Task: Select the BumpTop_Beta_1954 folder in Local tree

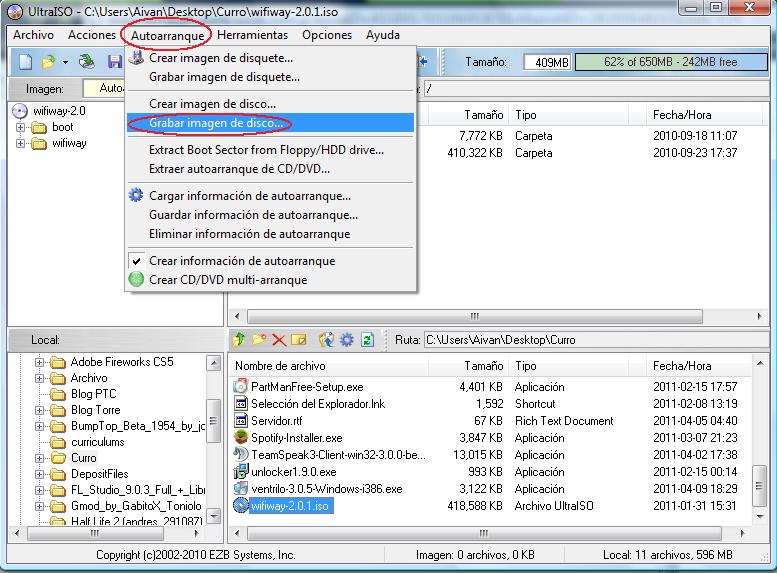Action: click(x=138, y=426)
